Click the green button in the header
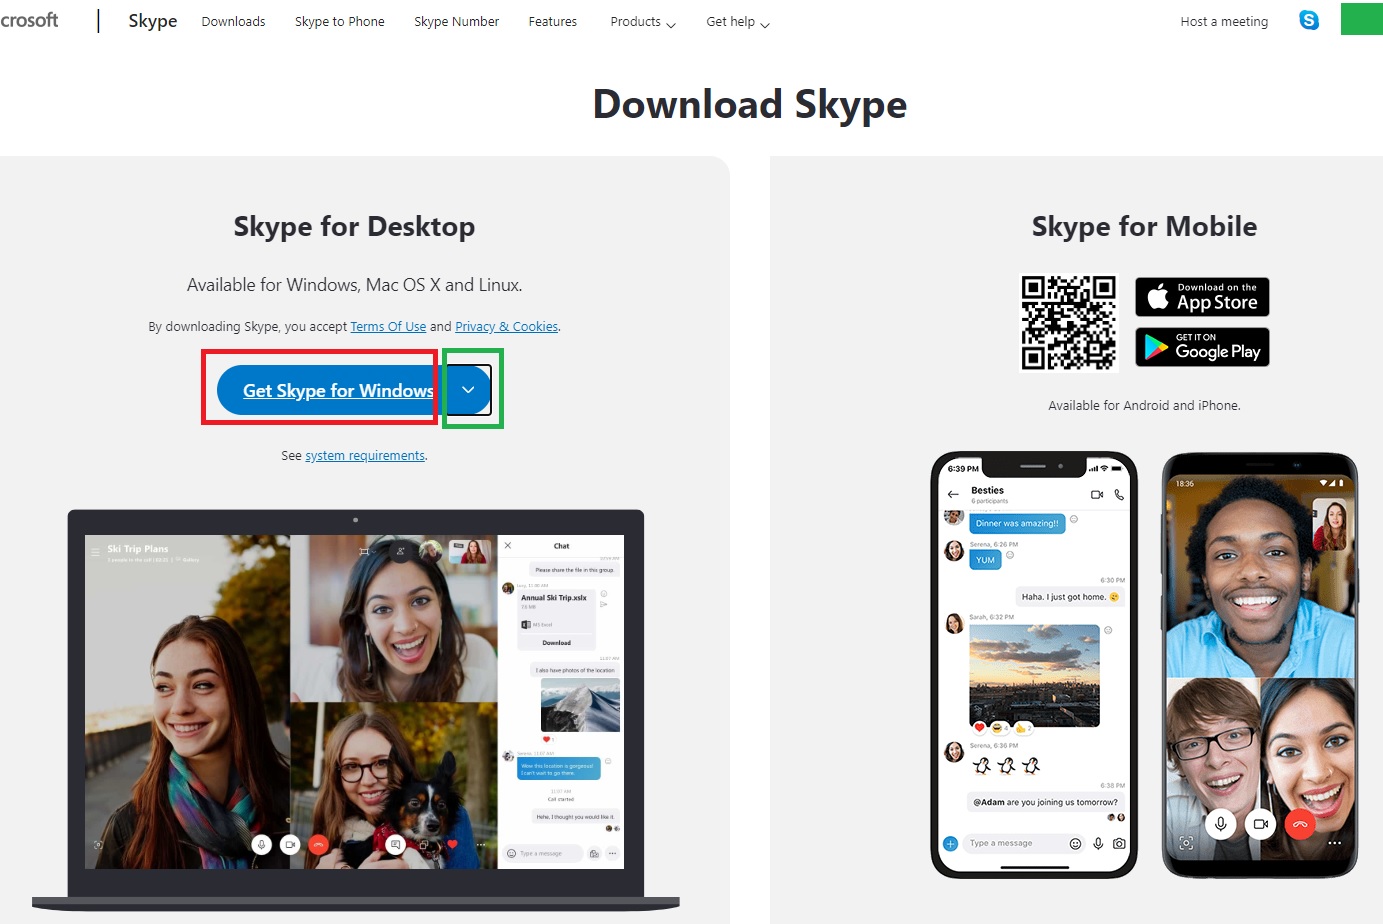Viewport: 1383px width, 924px height. coord(1361,20)
